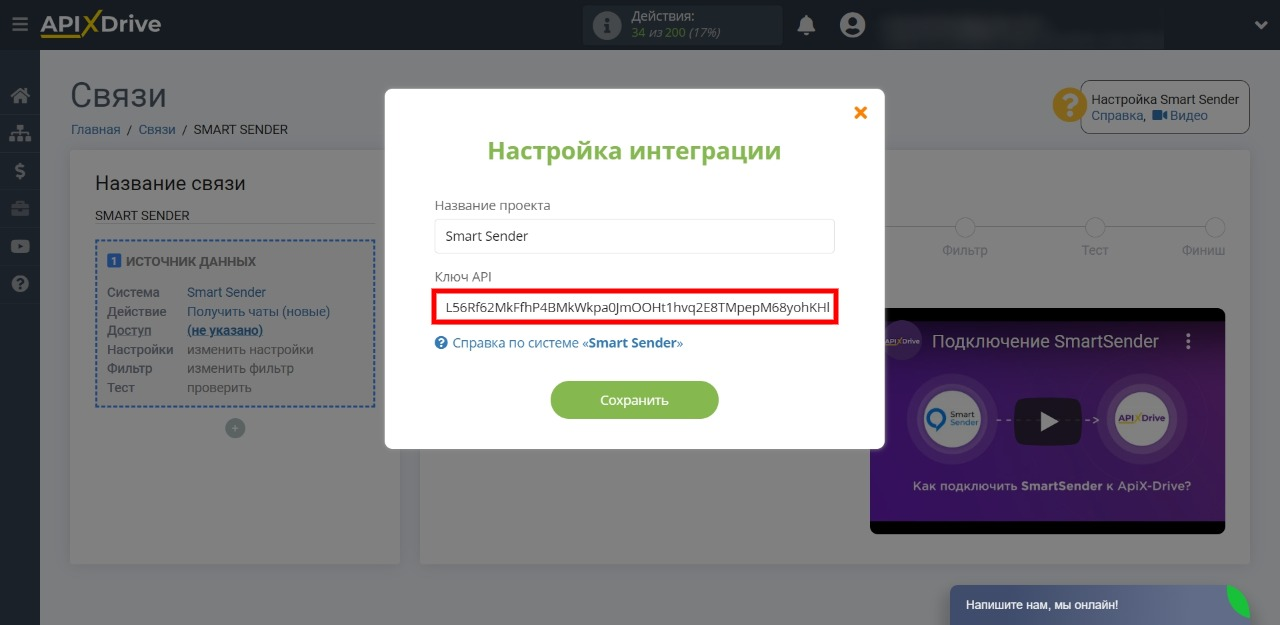1280x625 pixels.
Task: Click Smart Sender system link
Action: pyautogui.click(x=226, y=292)
